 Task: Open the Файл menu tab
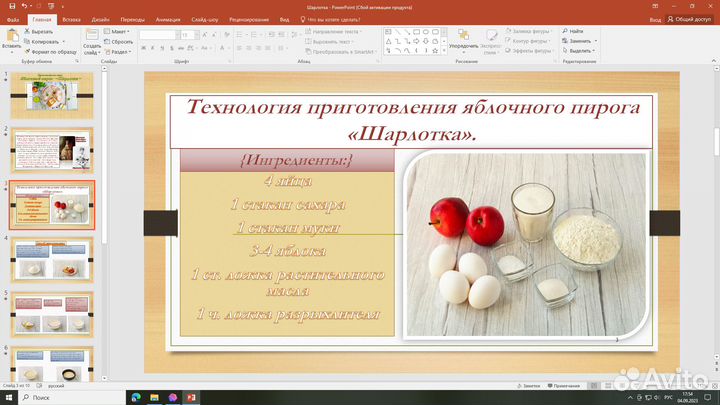(13, 20)
